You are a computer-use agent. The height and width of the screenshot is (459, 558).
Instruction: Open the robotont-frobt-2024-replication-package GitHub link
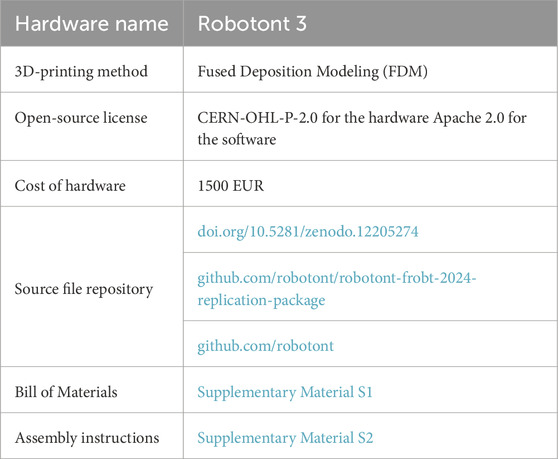click(337, 289)
